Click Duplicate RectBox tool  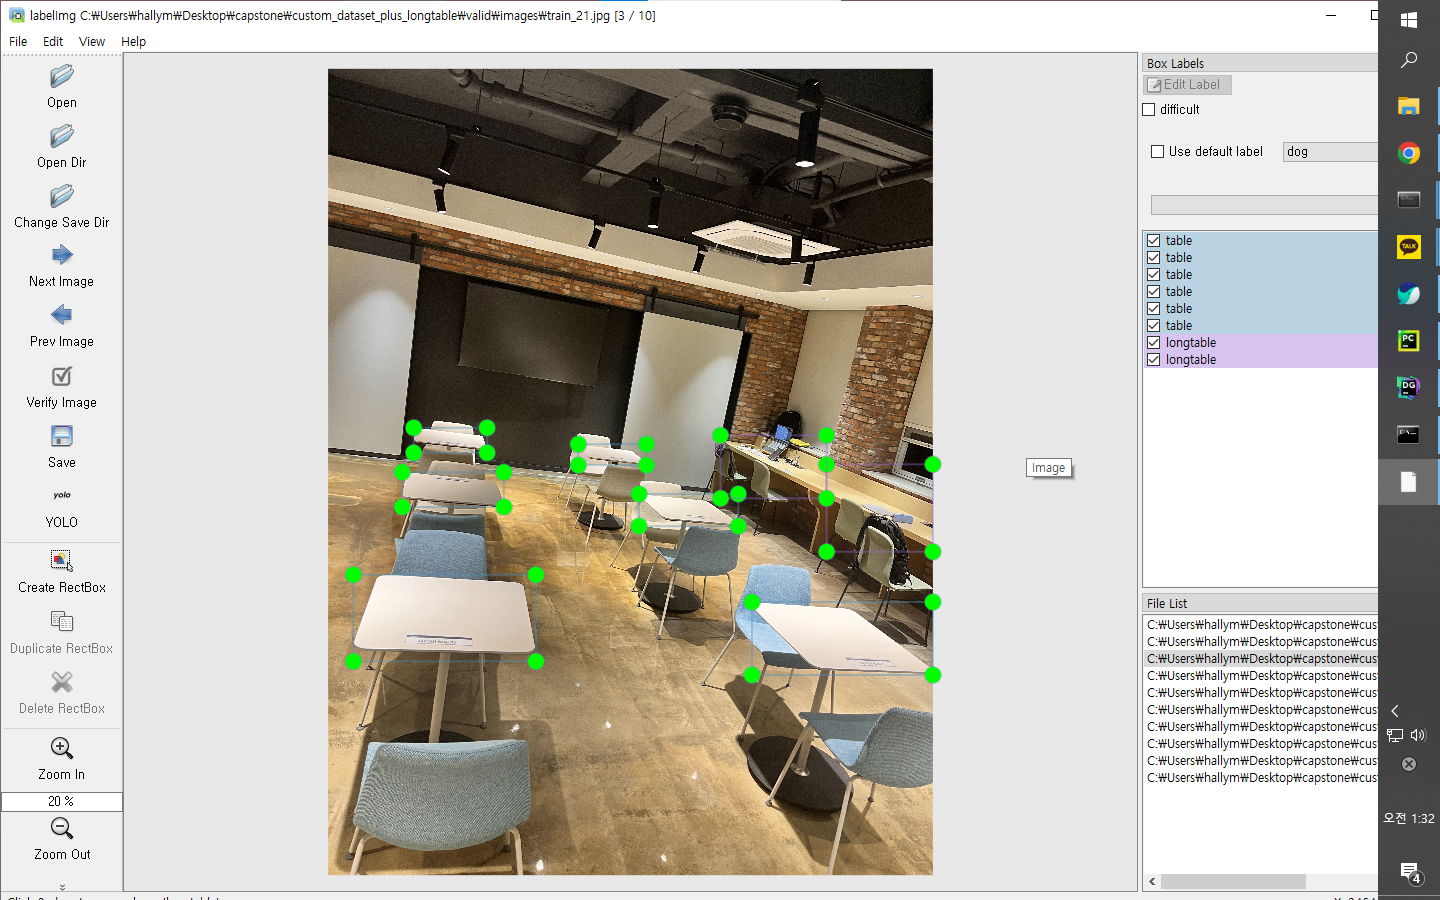61,633
